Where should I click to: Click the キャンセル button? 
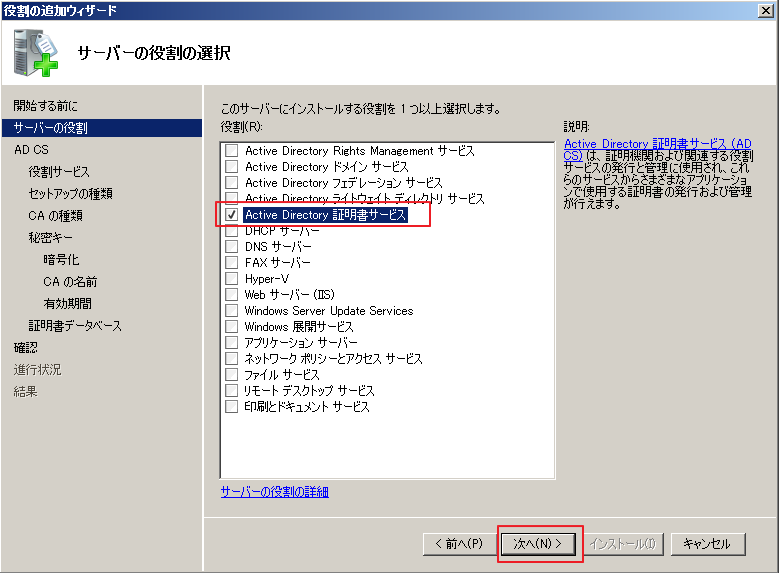coord(708,544)
